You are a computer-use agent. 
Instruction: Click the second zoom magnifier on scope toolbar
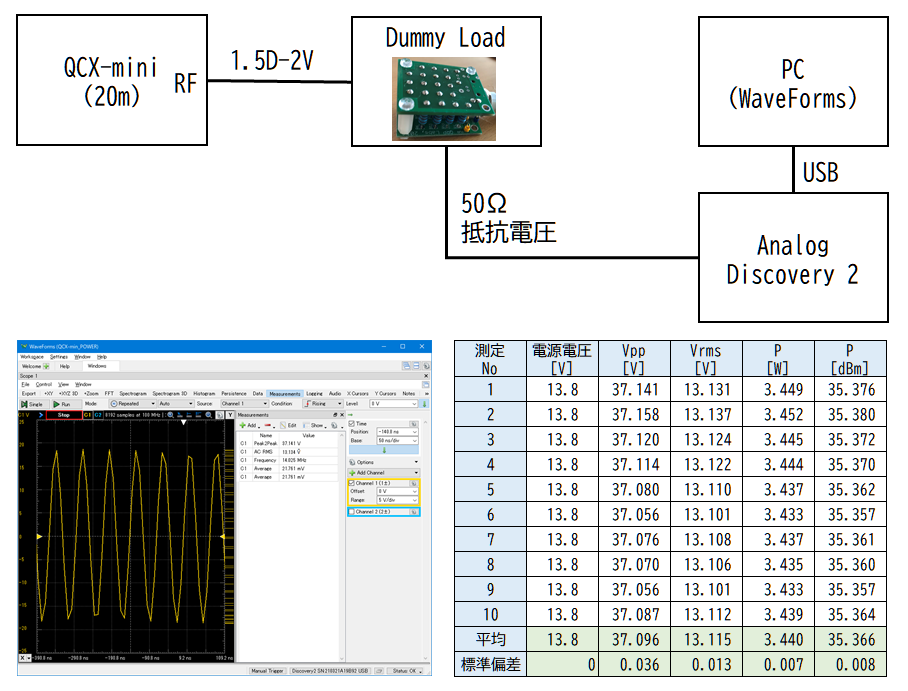click(208, 415)
